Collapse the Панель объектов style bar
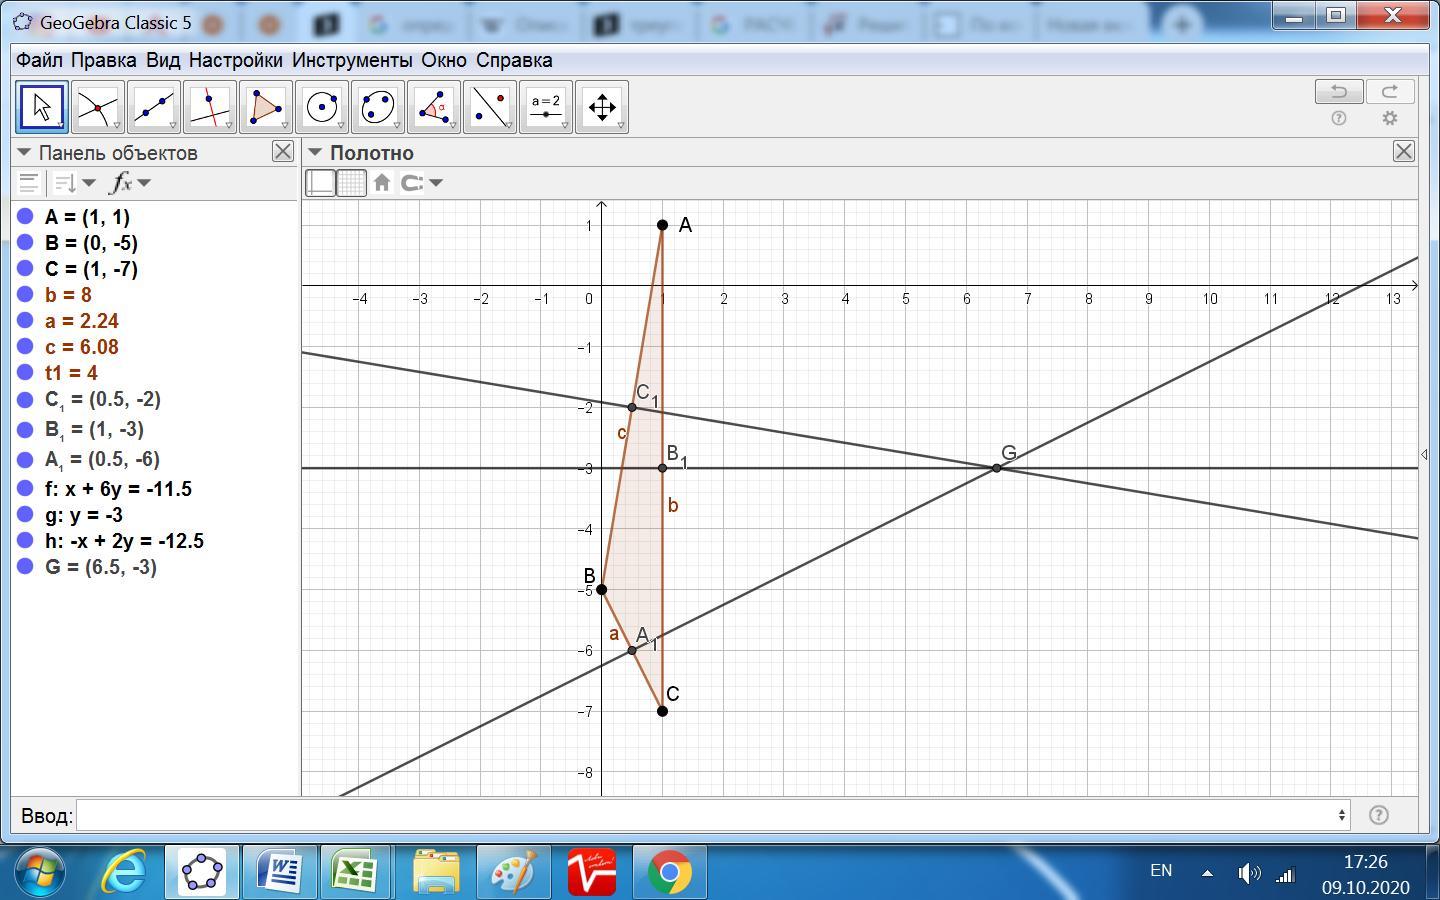 pos(24,152)
